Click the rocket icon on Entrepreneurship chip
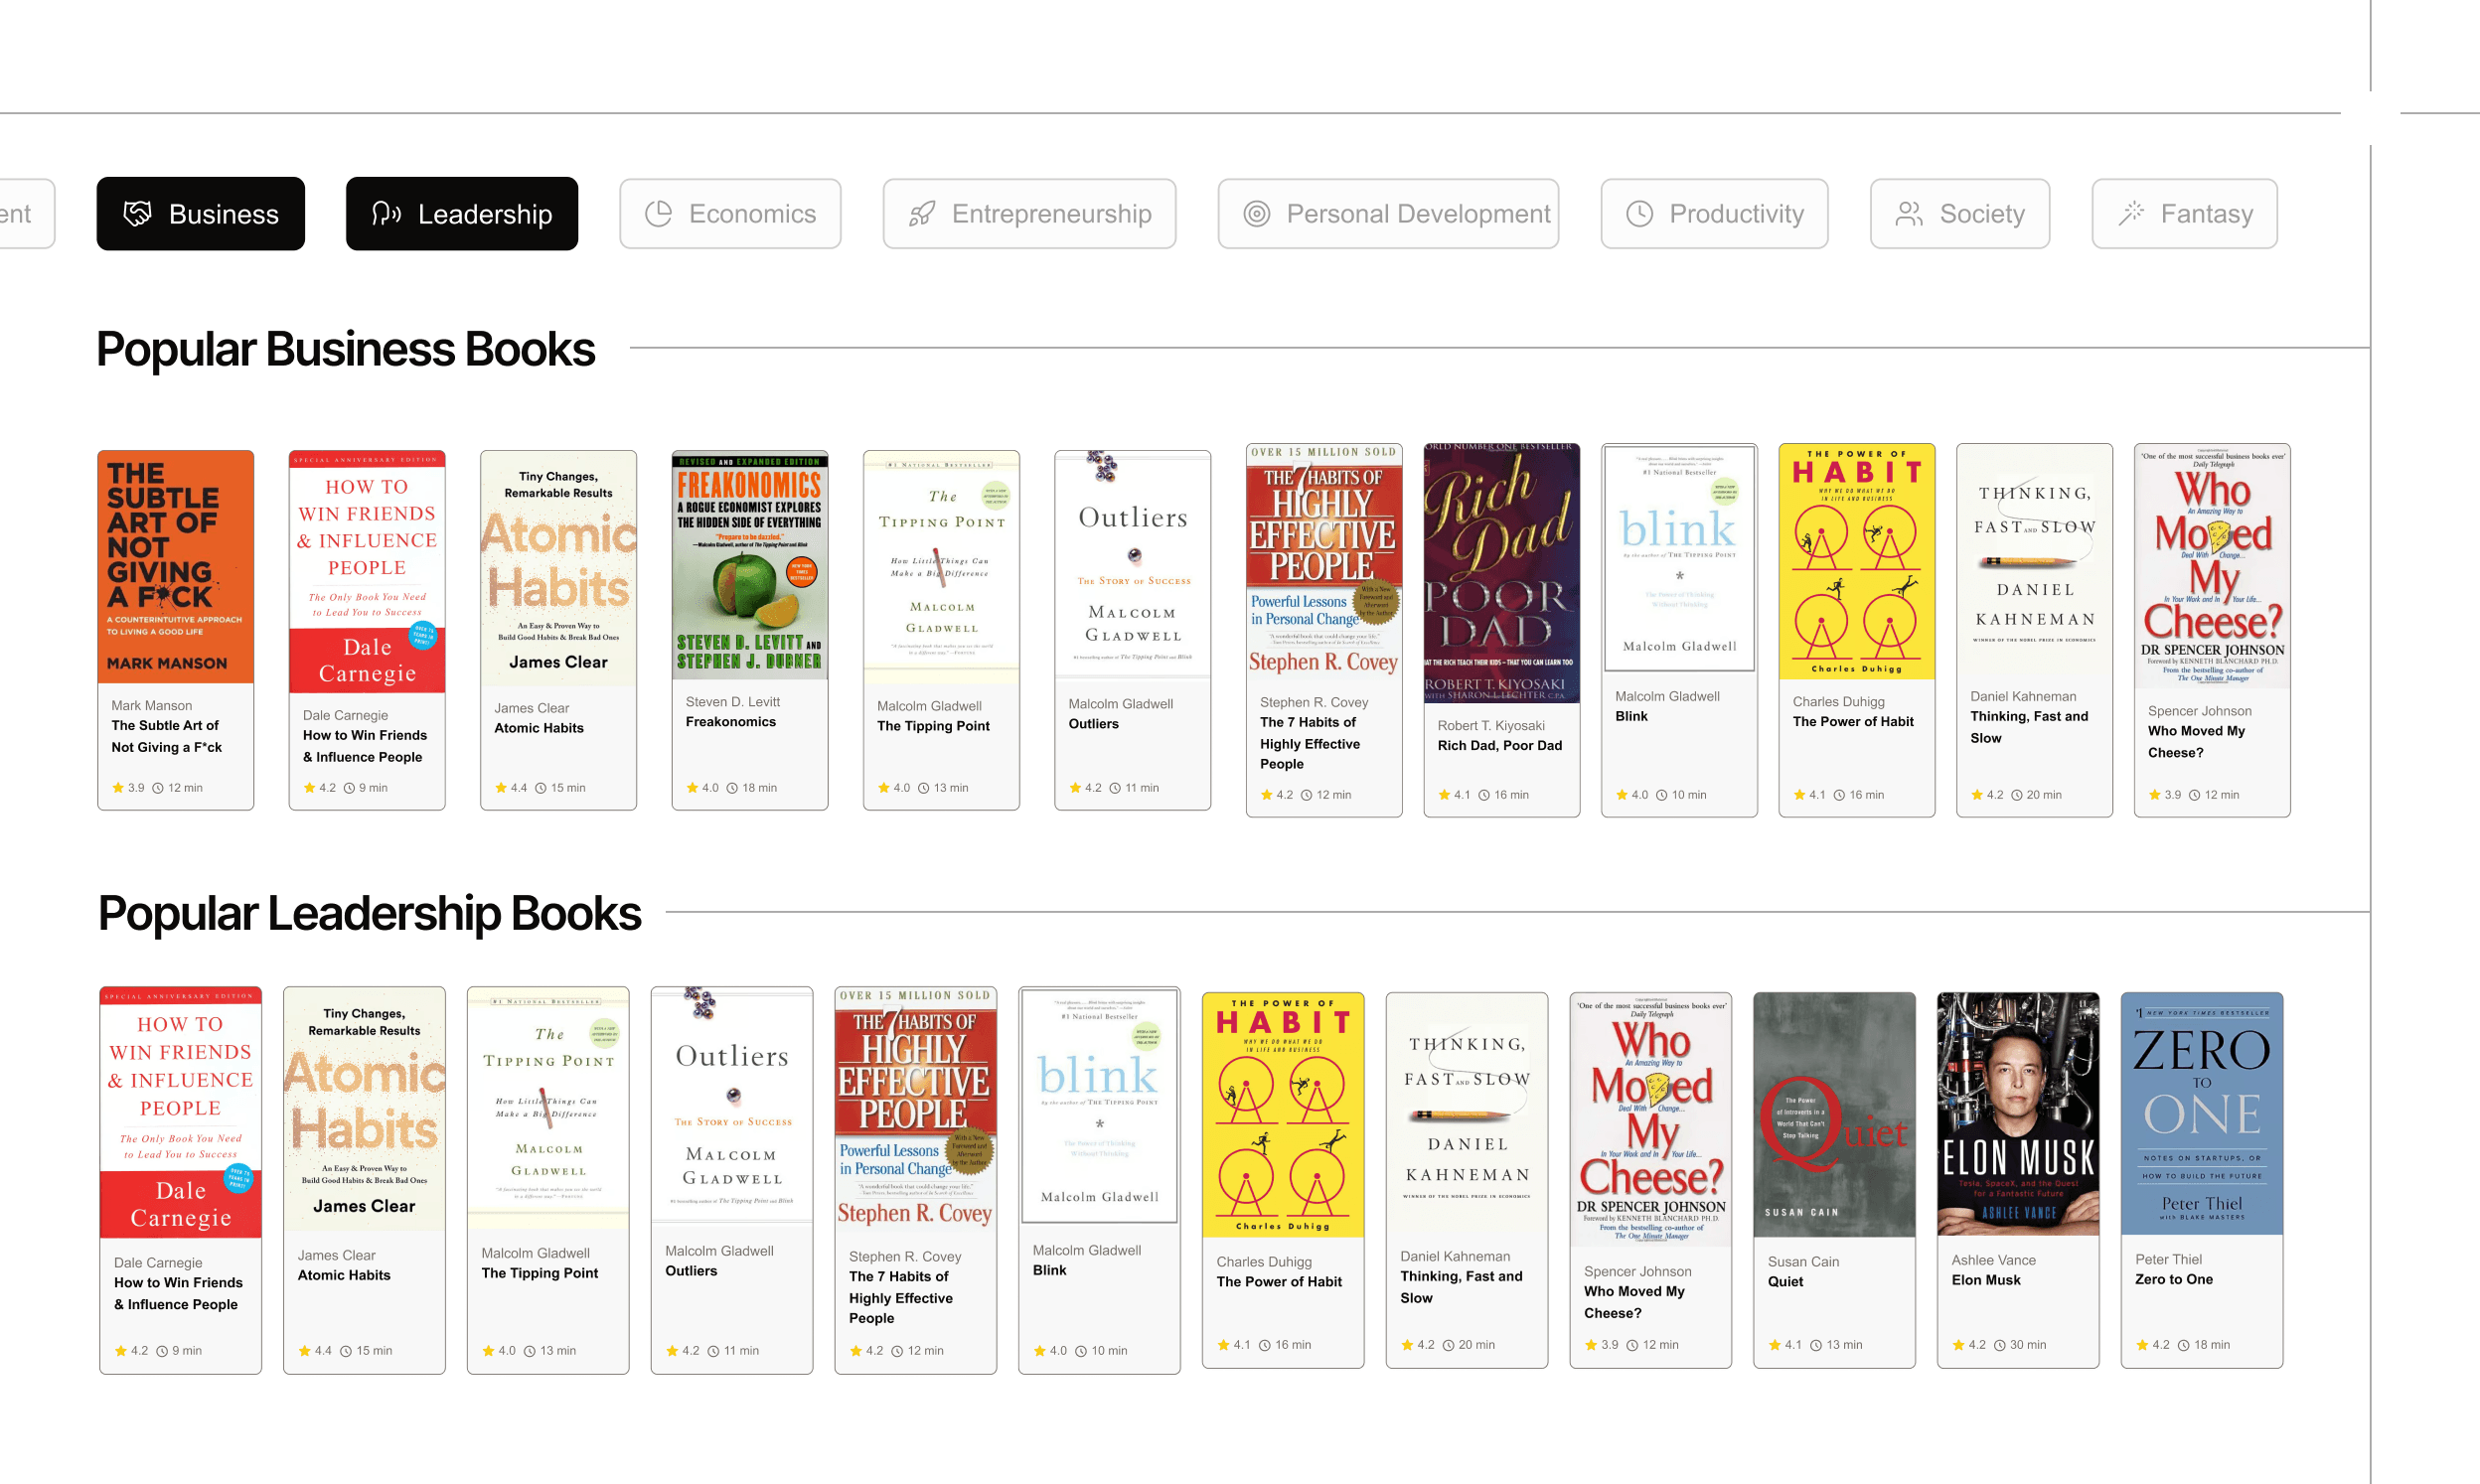 (x=921, y=213)
